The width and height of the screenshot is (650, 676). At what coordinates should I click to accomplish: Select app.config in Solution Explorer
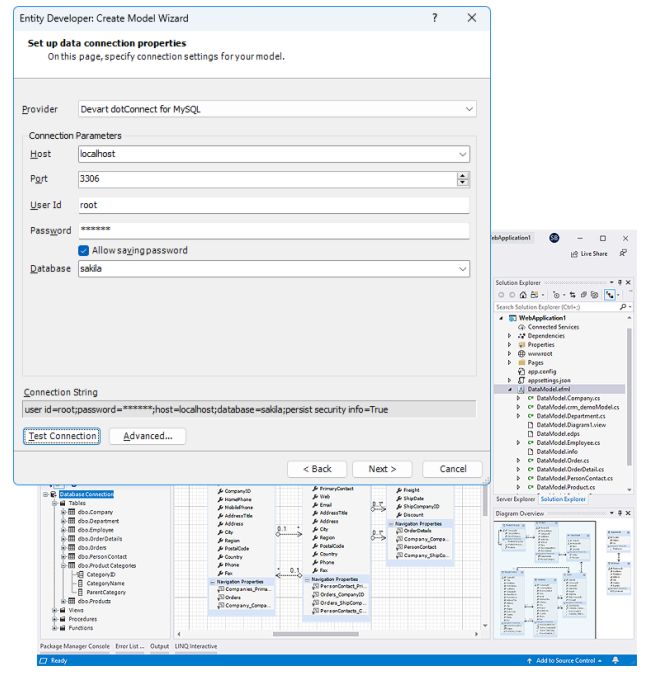[x=542, y=372]
